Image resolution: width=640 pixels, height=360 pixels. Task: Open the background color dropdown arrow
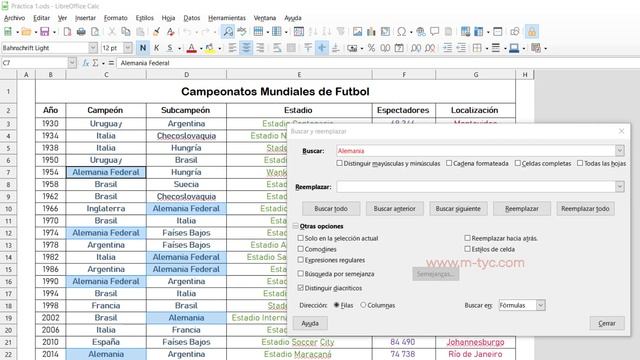click(x=220, y=49)
